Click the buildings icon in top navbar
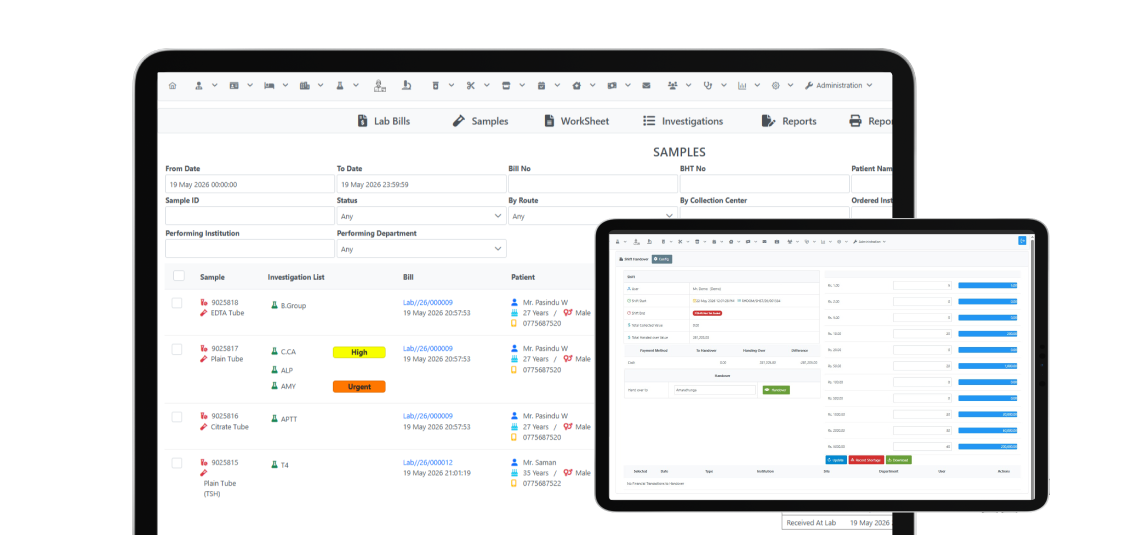The image size is (1139, 535). point(304,86)
